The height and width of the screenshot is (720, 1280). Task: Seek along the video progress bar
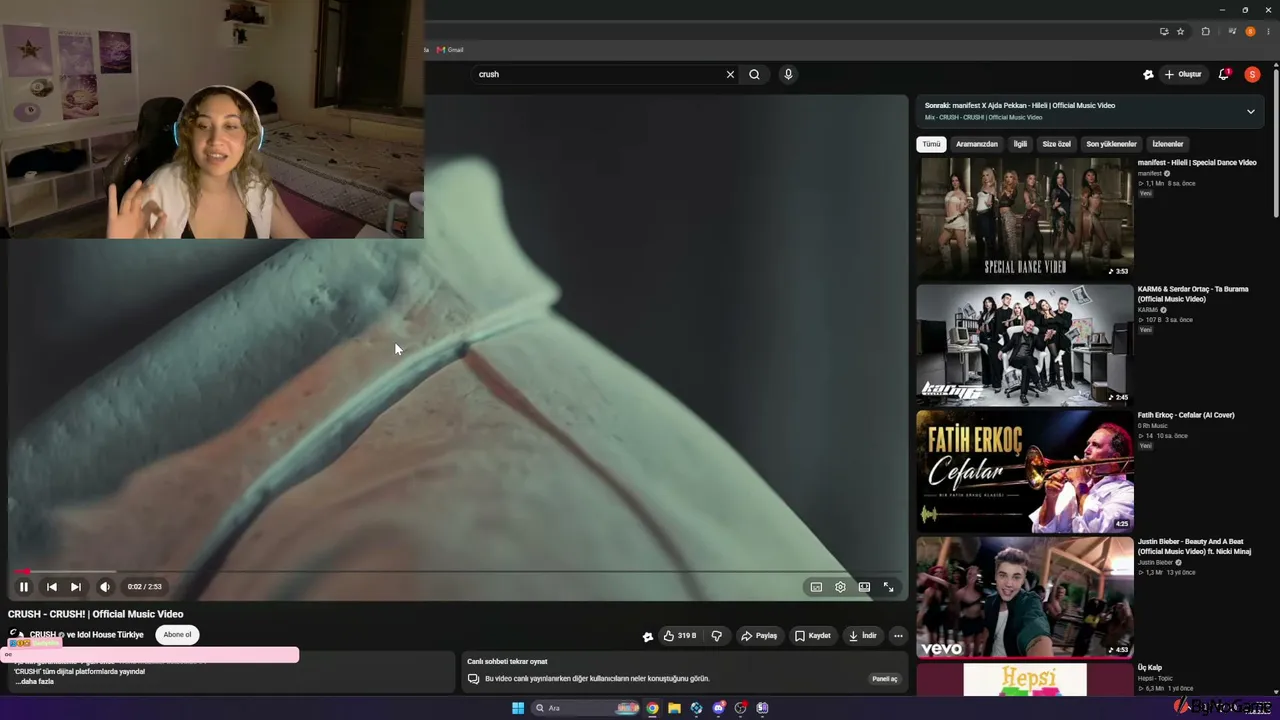coord(458,572)
